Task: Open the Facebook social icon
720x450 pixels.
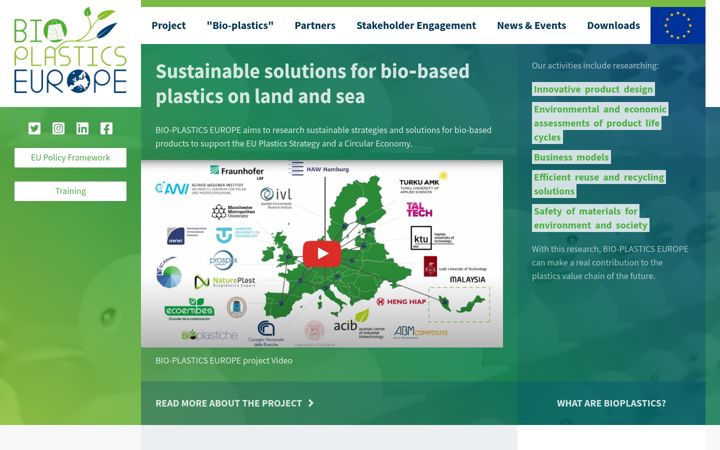Action: pyautogui.click(x=106, y=128)
